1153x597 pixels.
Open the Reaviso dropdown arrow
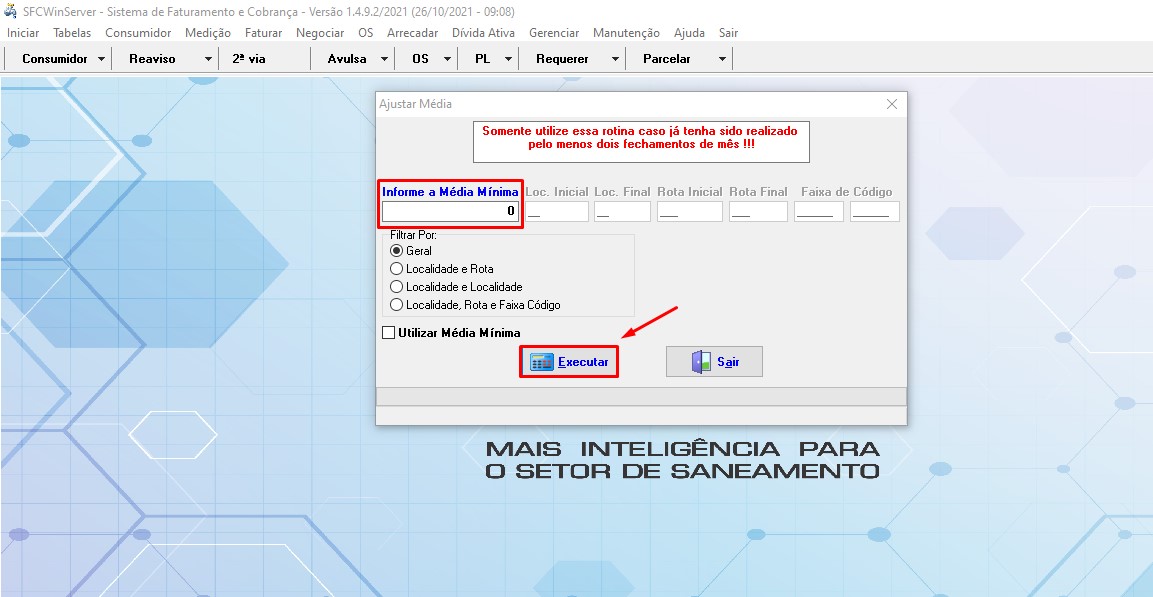pos(208,59)
